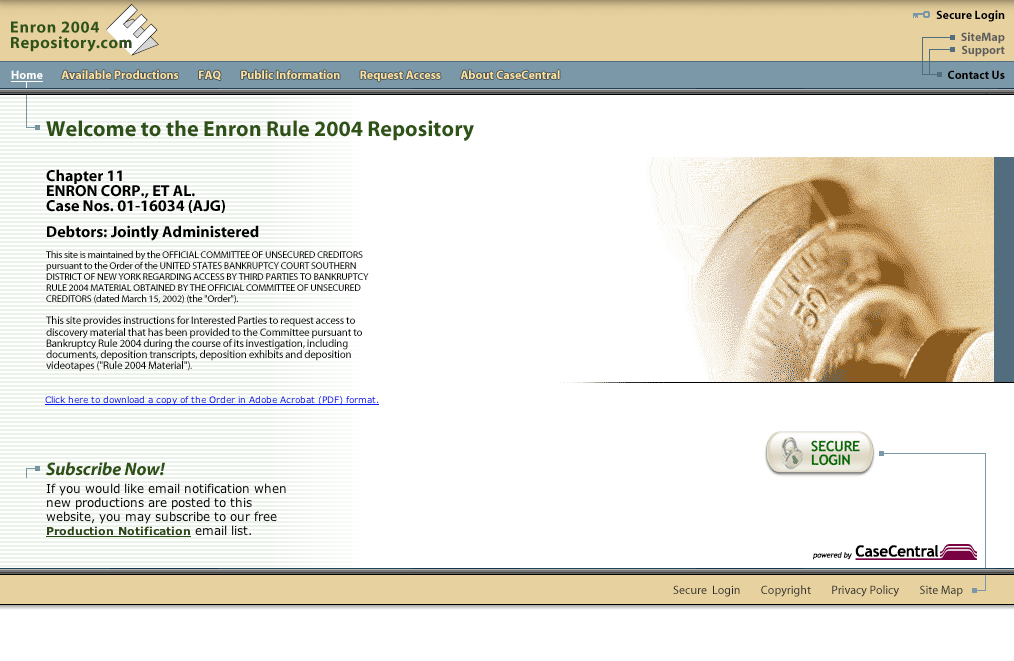Click the Subscribe Now! heading

105,469
